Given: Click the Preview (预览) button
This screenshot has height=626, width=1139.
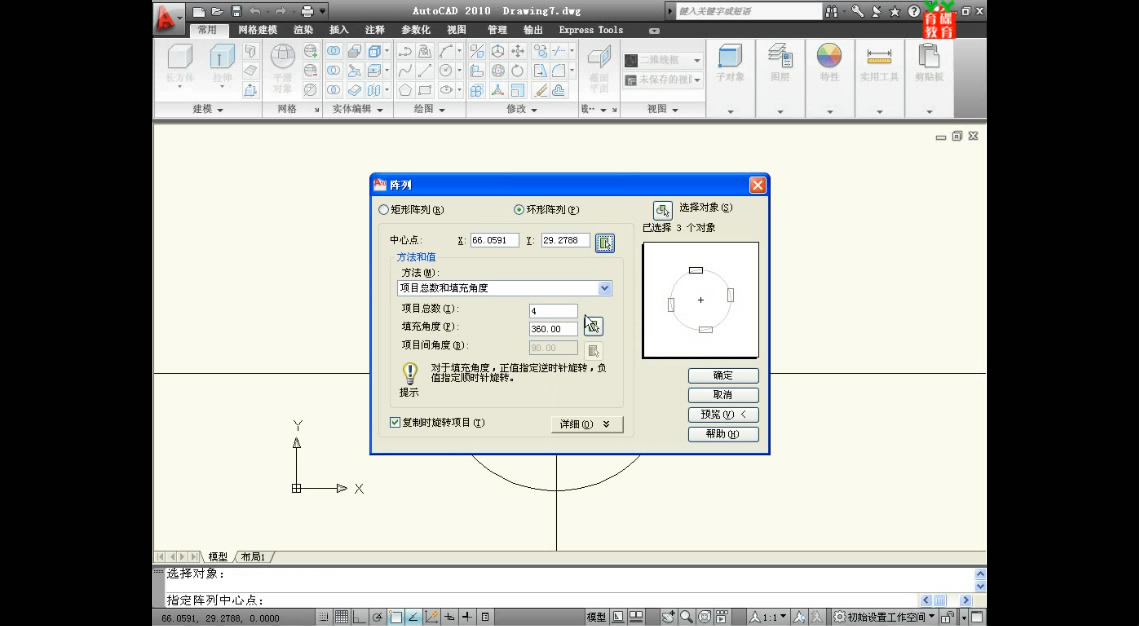Looking at the screenshot, I should click(x=723, y=415).
